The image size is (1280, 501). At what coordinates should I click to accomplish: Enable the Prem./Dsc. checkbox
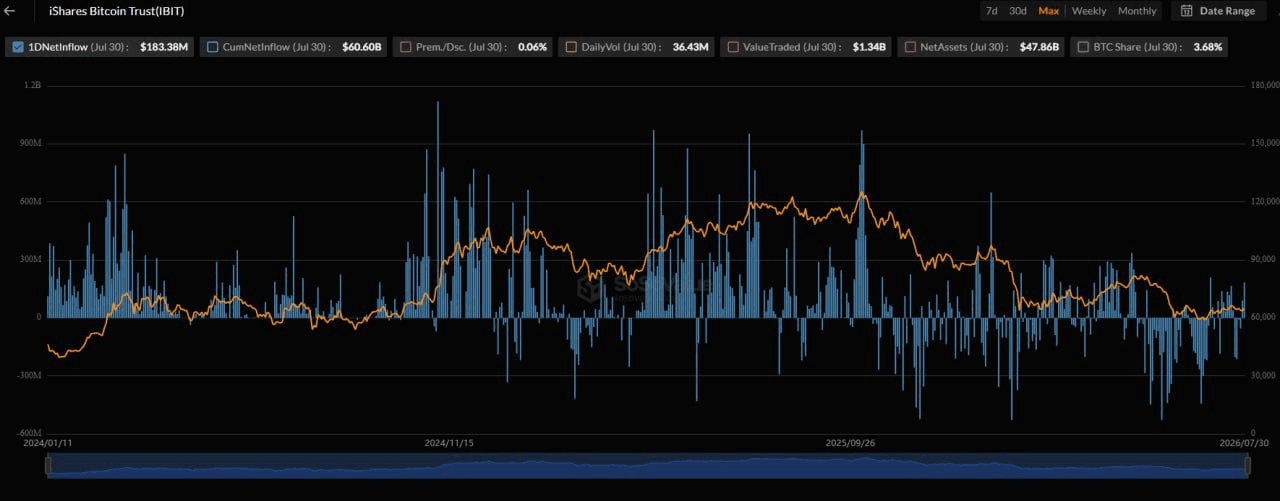pyautogui.click(x=405, y=46)
